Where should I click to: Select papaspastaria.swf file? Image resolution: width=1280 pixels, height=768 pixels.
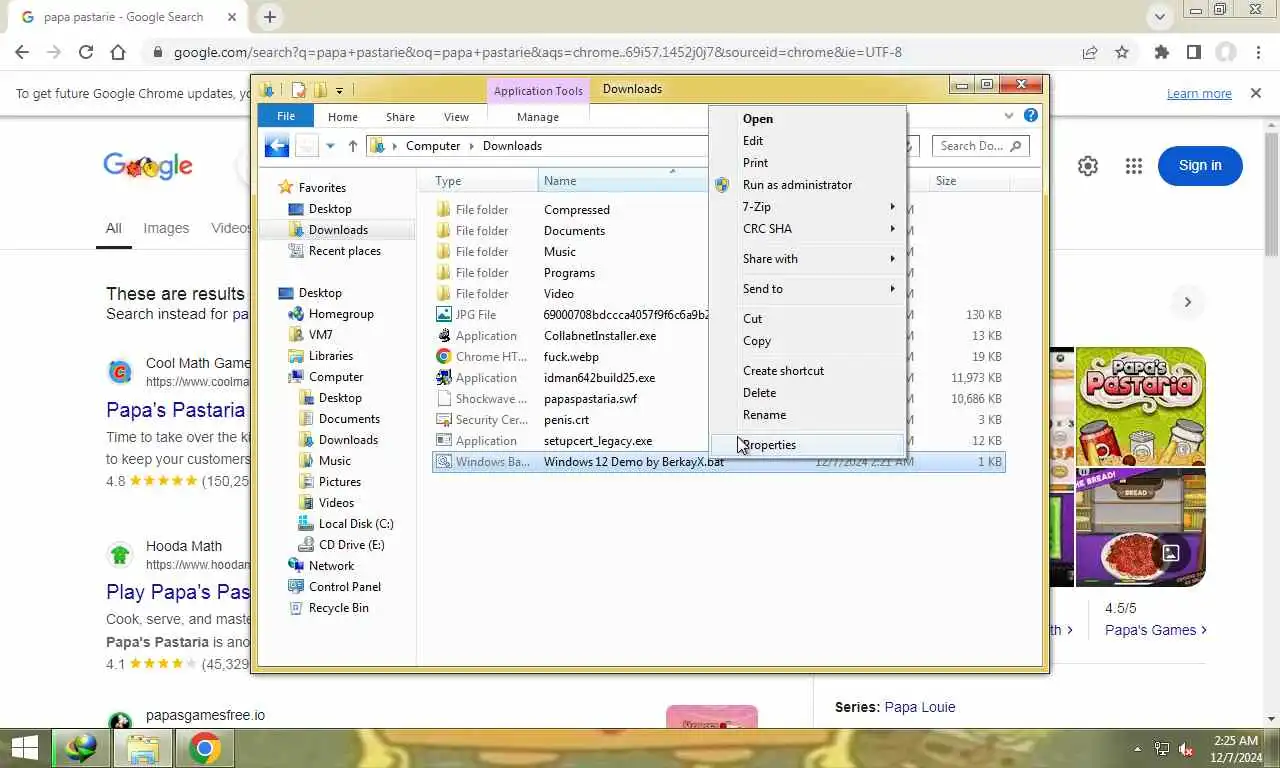coord(590,399)
